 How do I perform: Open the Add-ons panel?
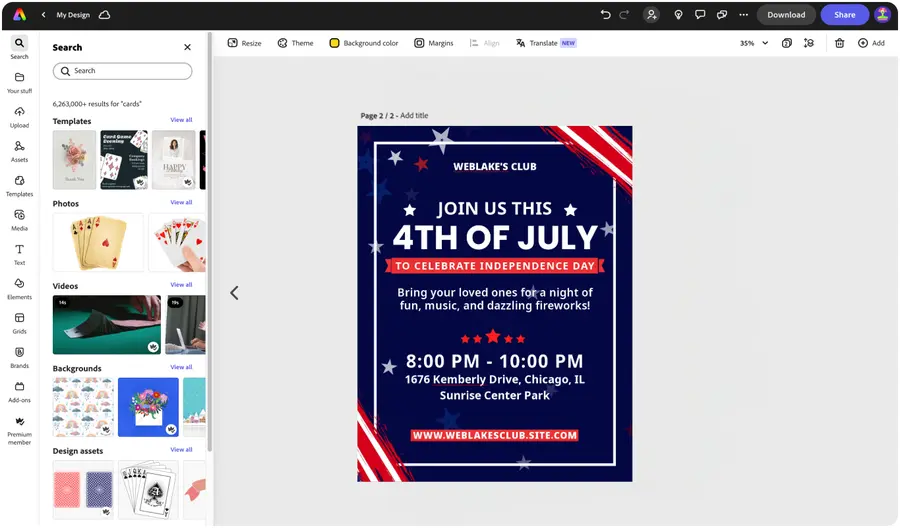(20, 392)
